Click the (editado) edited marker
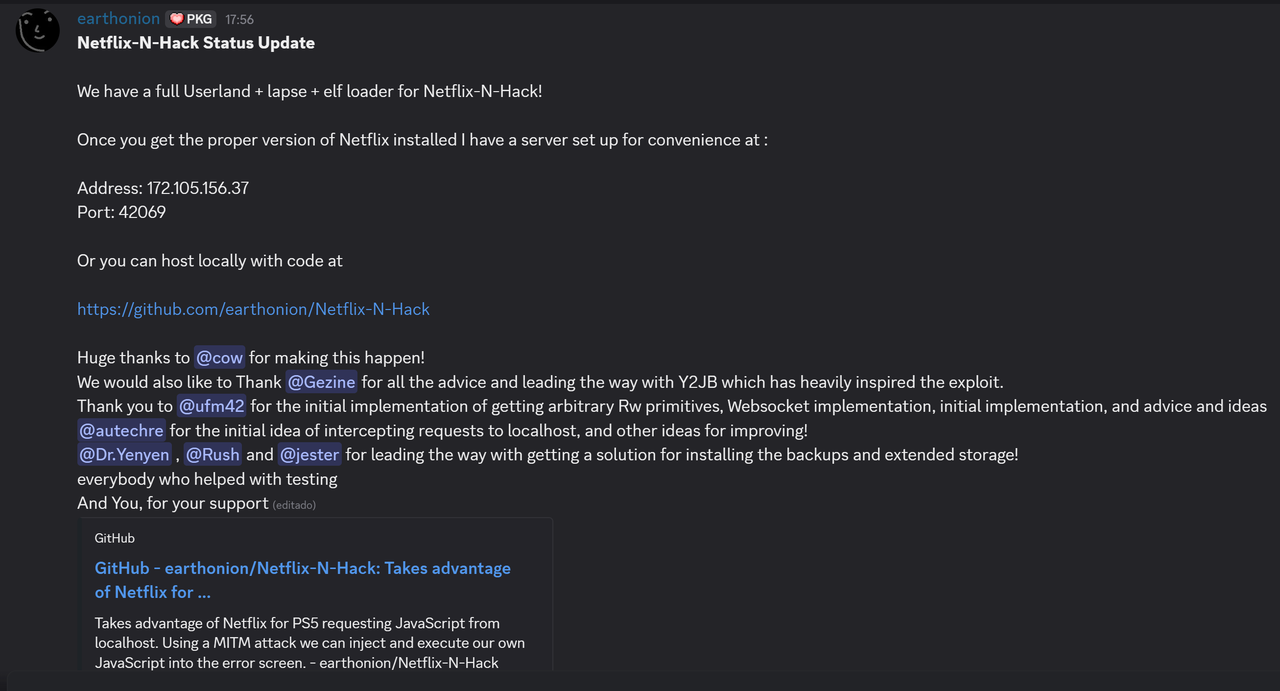Screen dimensions: 1280x691 (x=294, y=505)
